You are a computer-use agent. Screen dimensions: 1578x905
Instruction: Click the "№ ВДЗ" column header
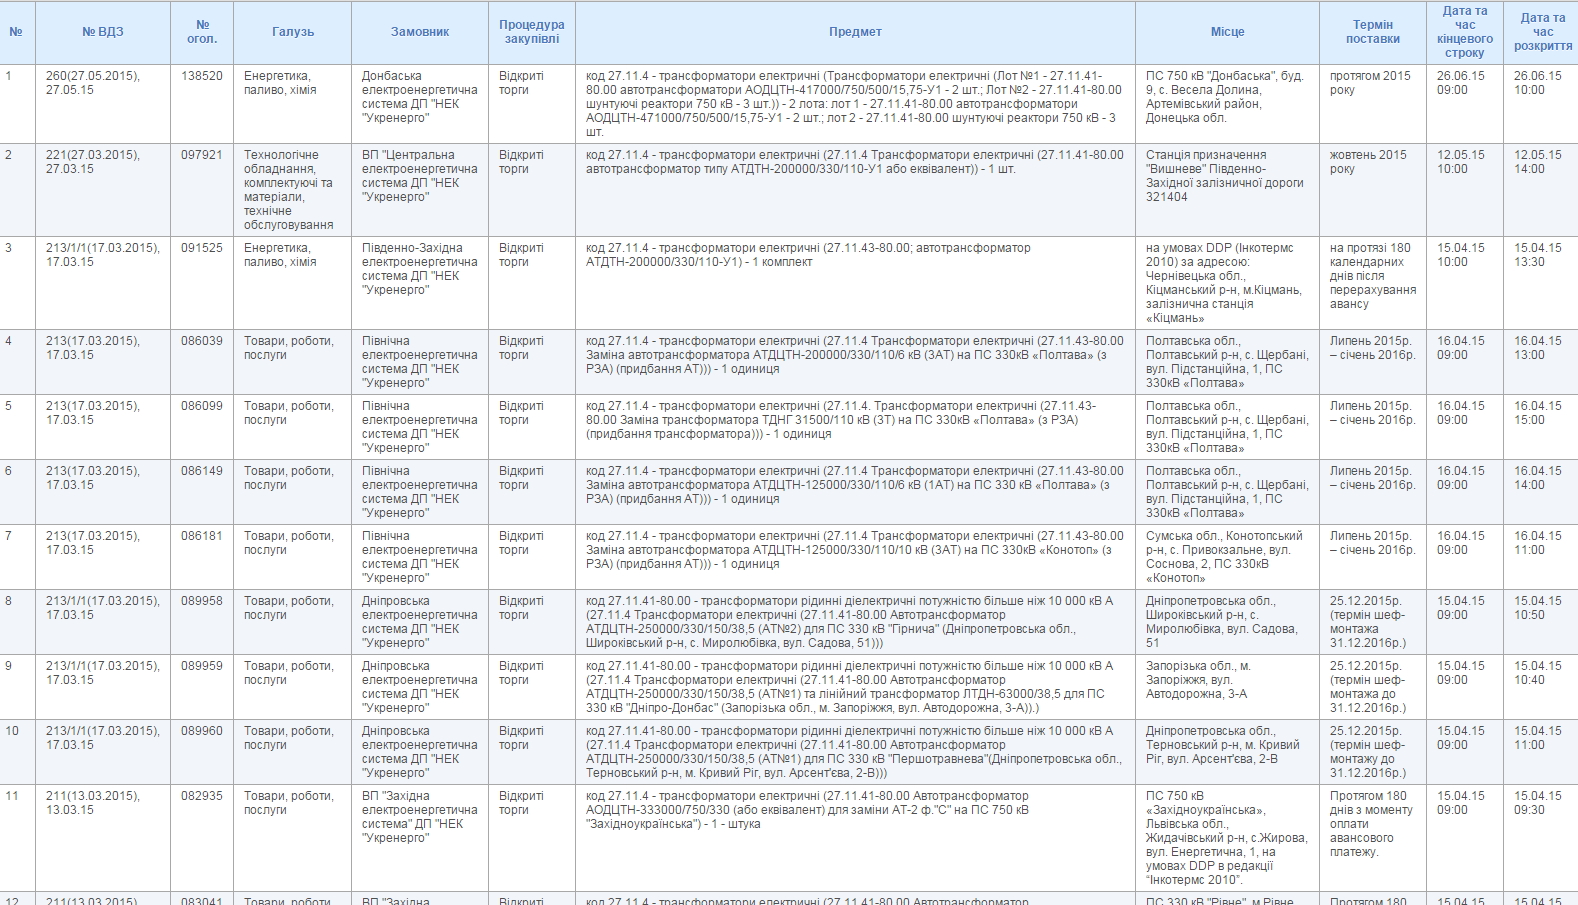coord(102,32)
